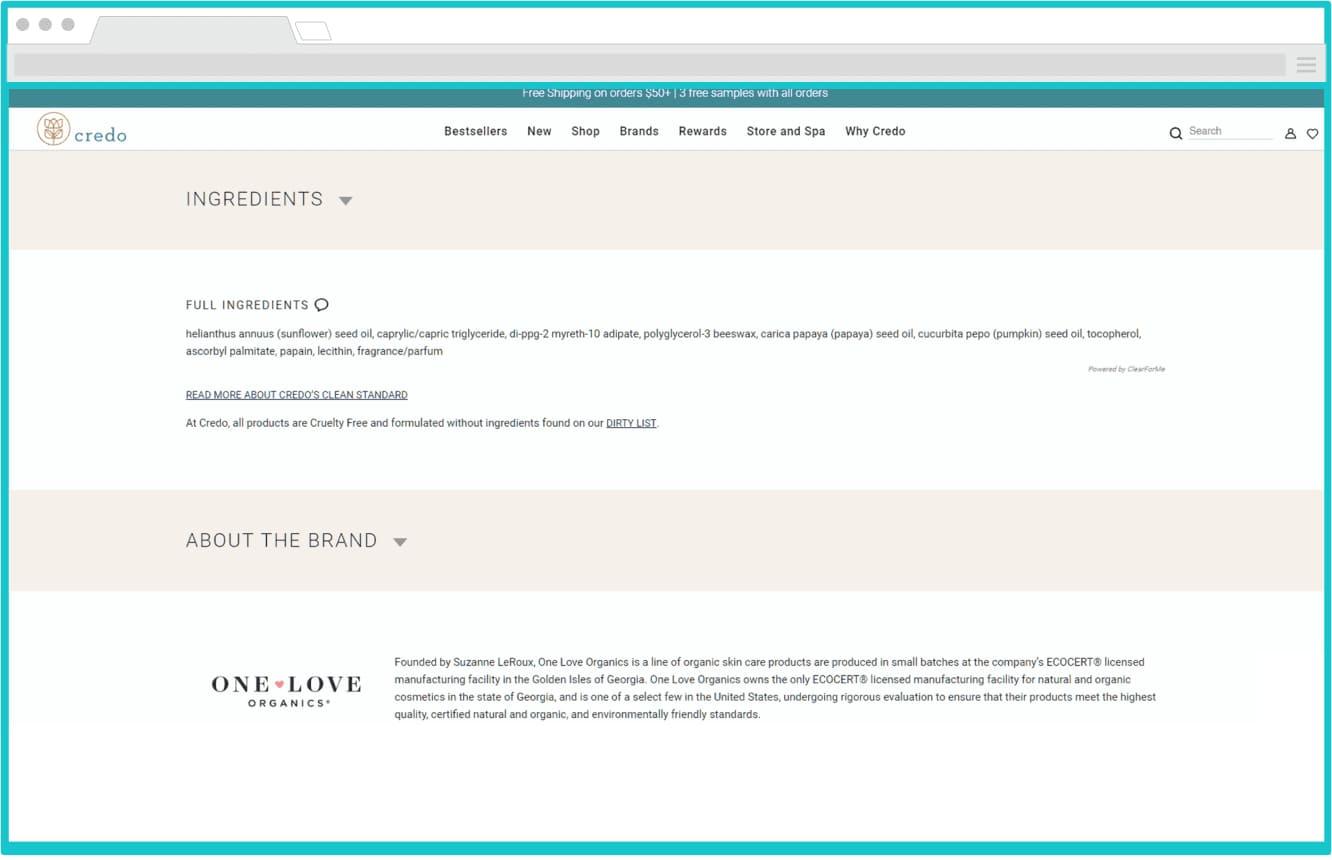The height and width of the screenshot is (860, 1332).
Task: Collapse the About the Brand arrow
Action: (400, 542)
